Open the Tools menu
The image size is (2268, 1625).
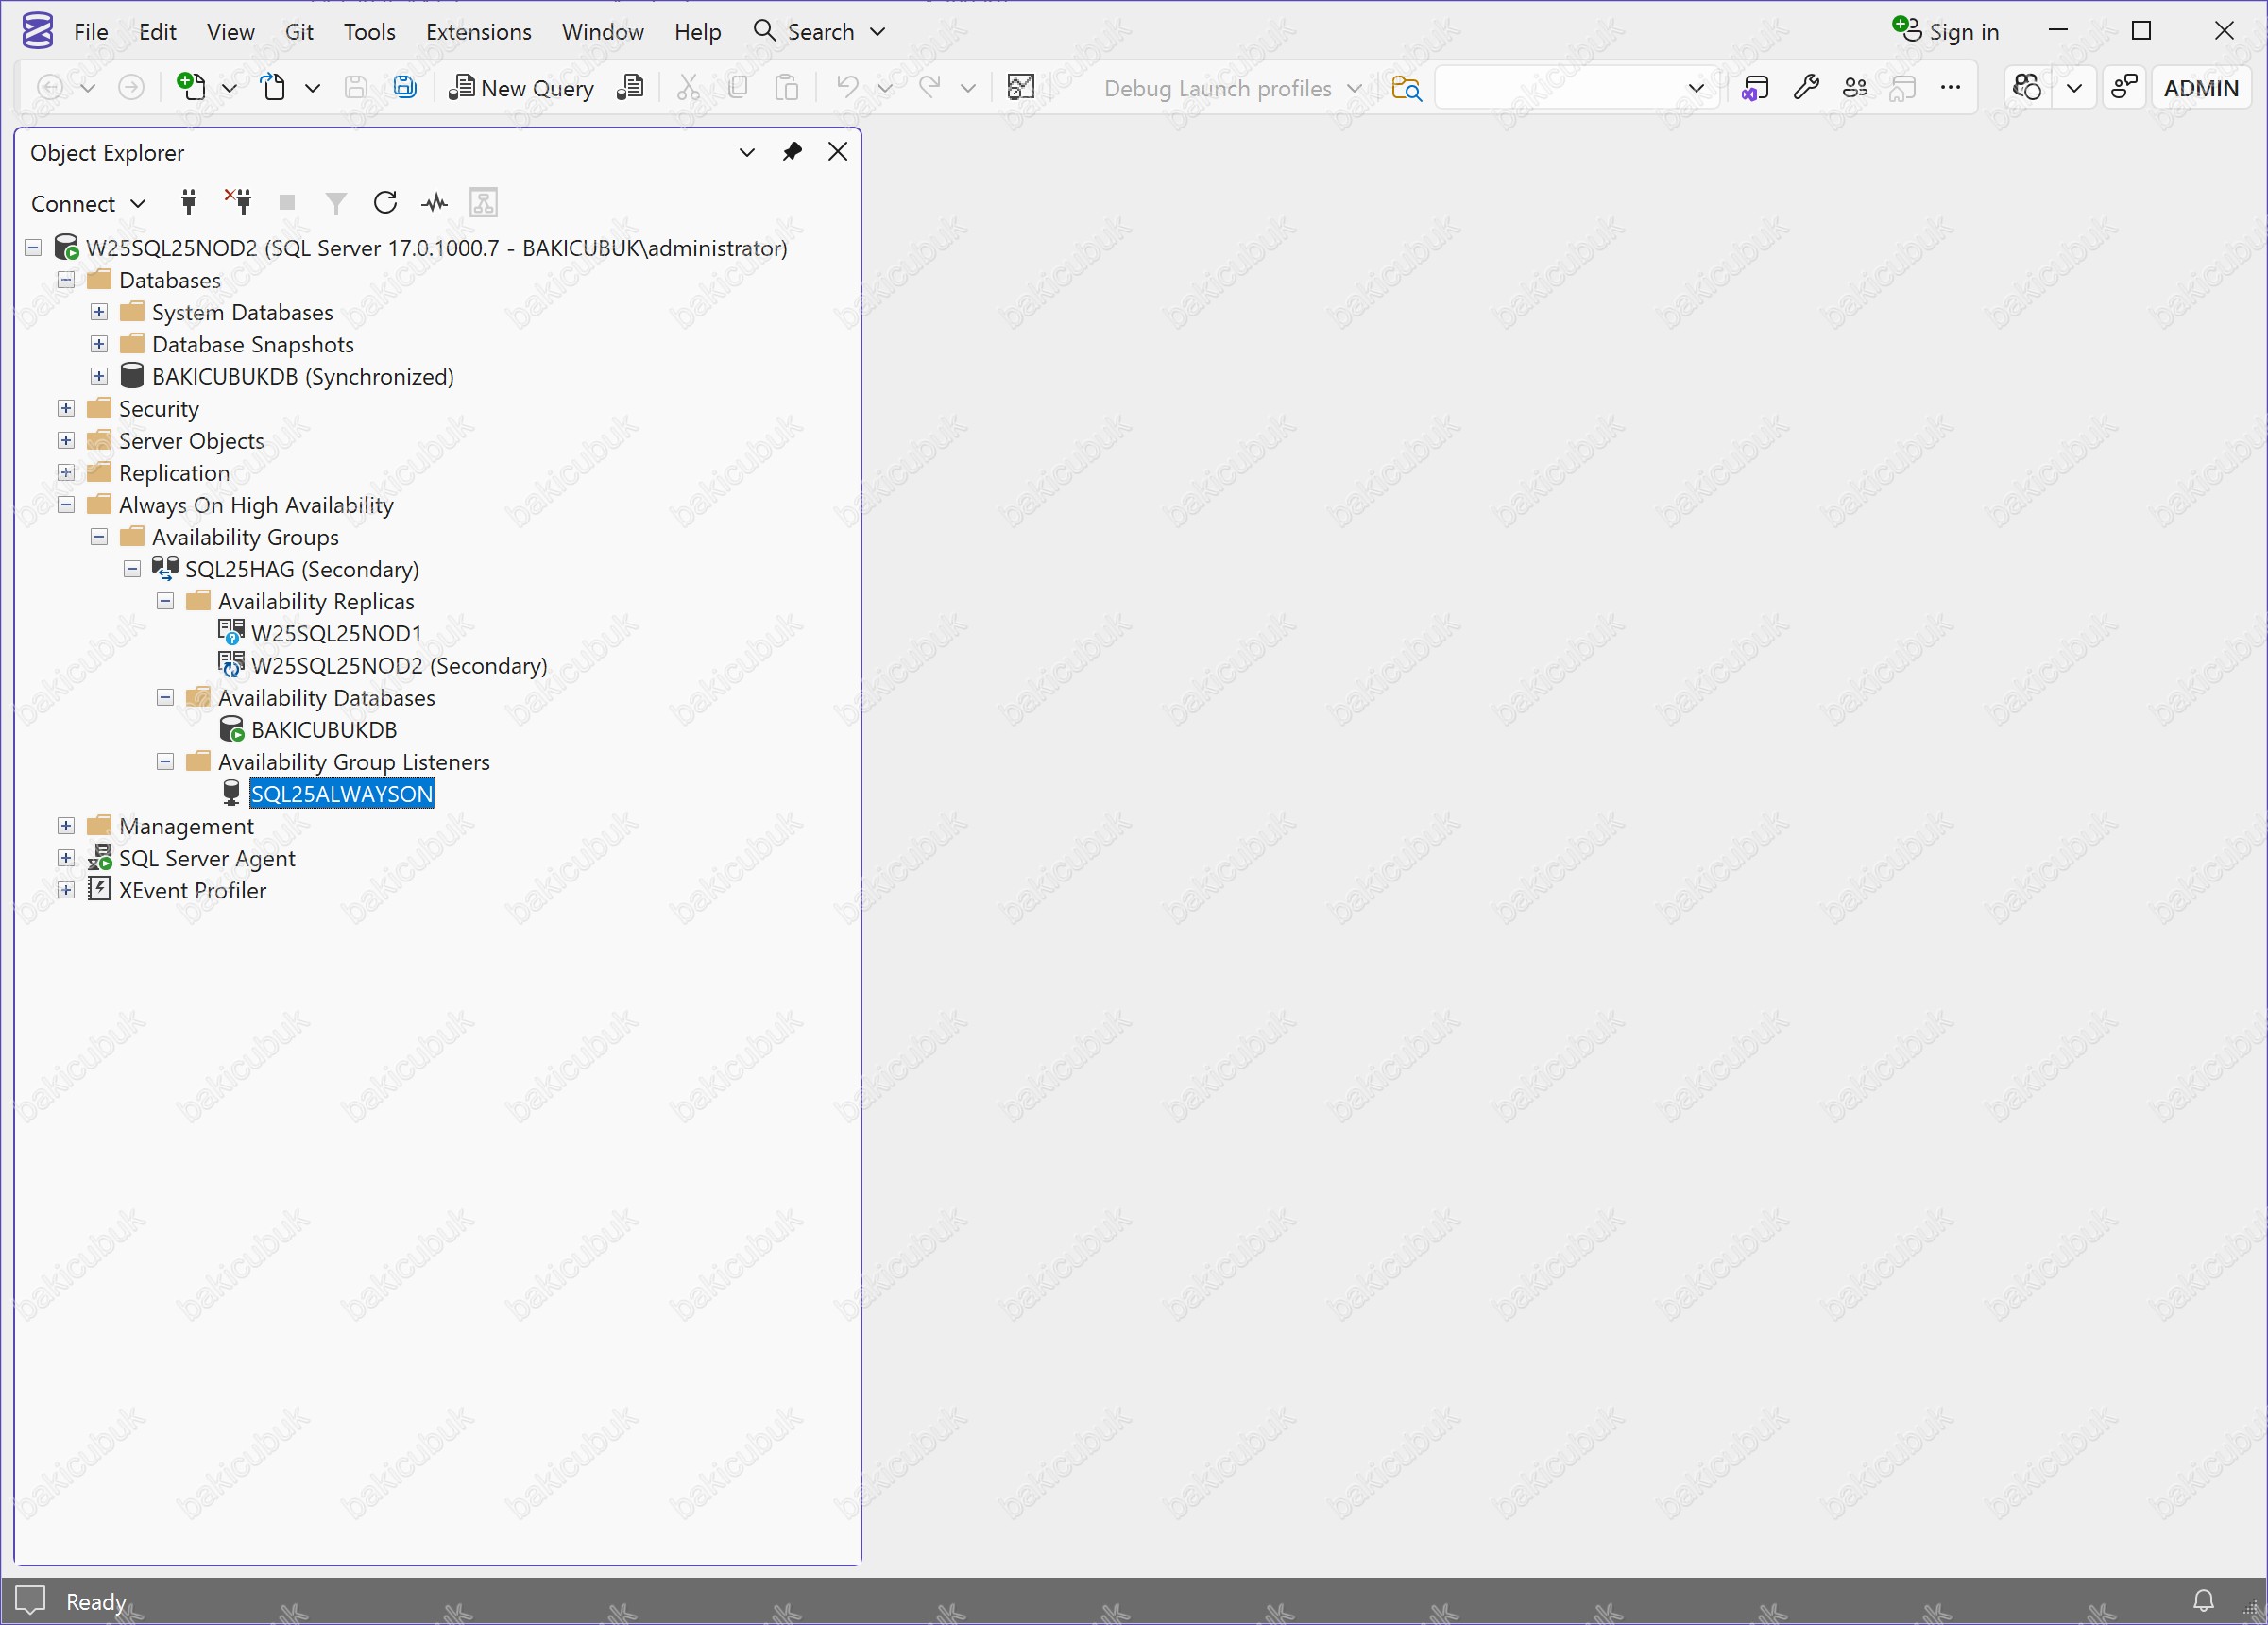pyautogui.click(x=369, y=31)
